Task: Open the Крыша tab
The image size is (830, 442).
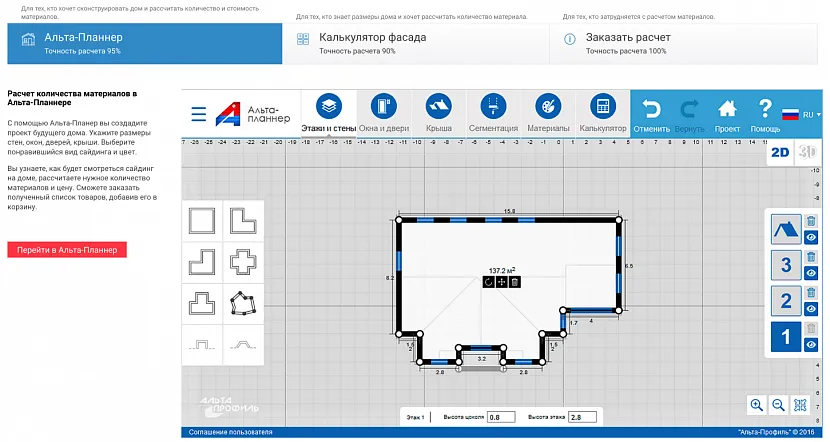Action: coord(438,113)
